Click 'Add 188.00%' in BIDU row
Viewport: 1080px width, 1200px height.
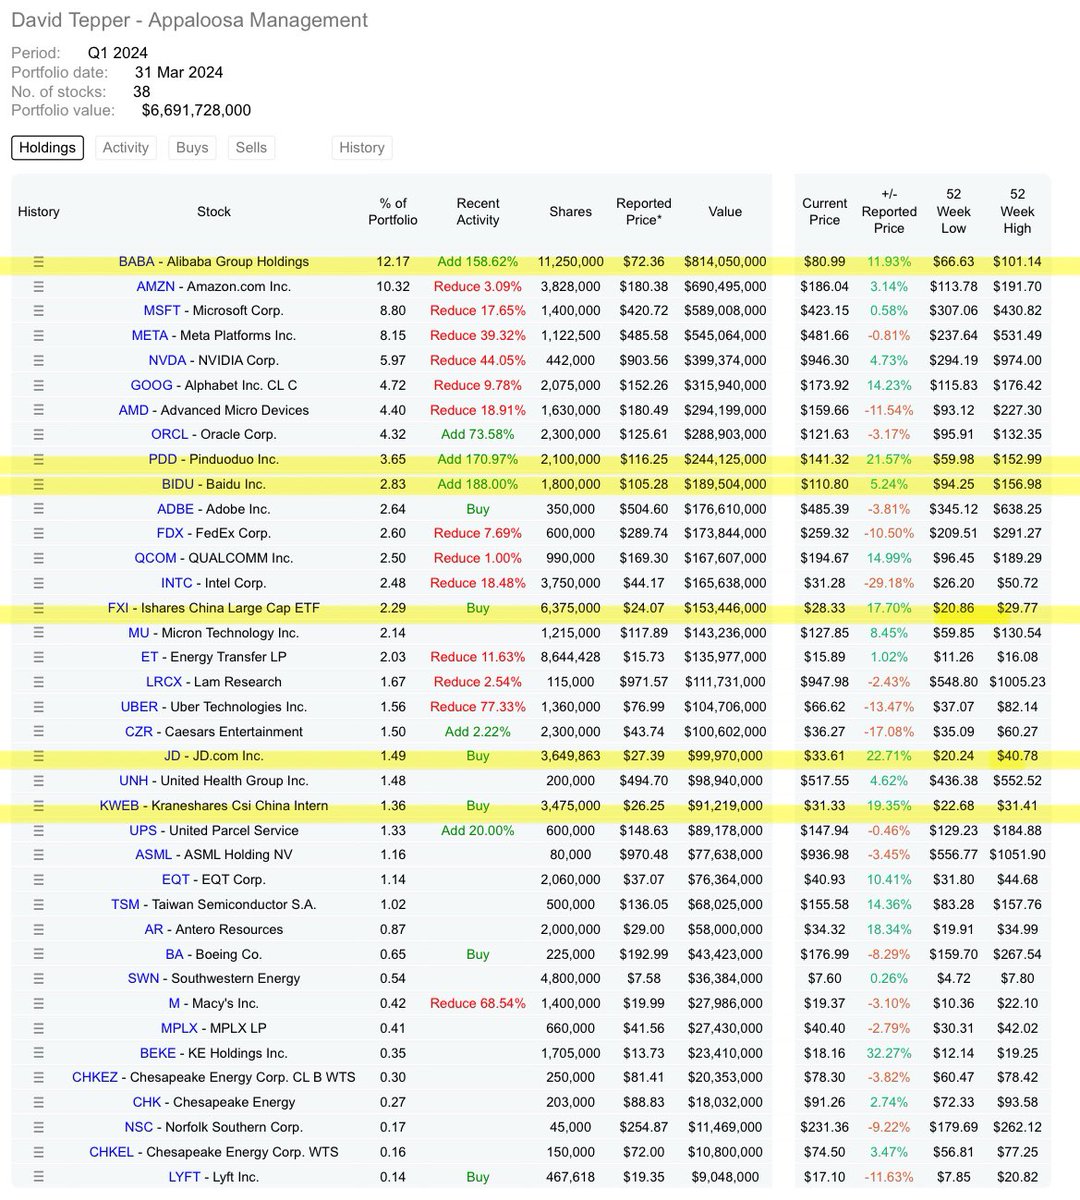tap(478, 484)
